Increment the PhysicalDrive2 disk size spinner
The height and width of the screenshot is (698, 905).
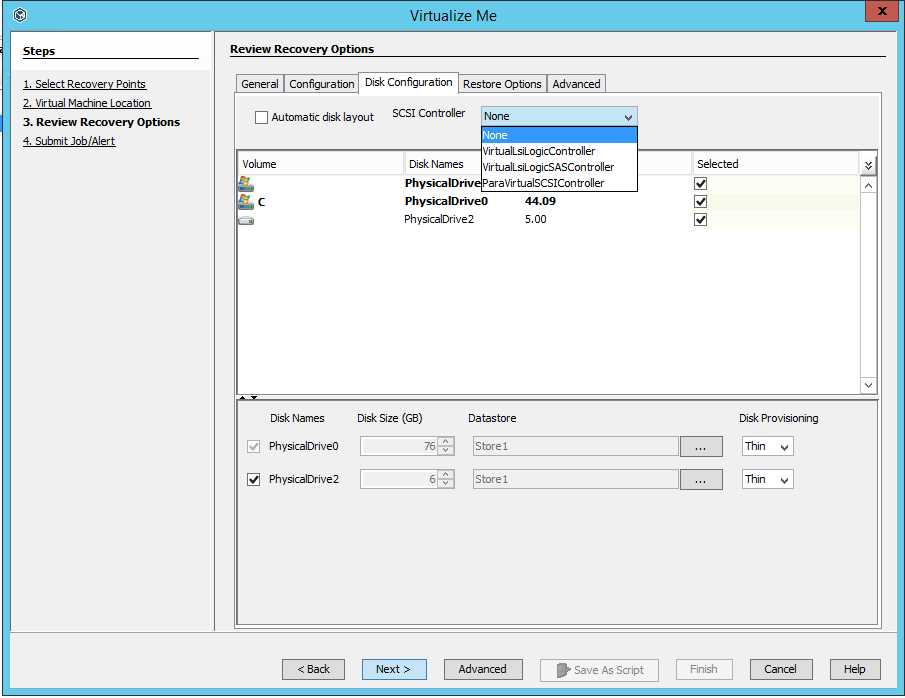pyautogui.click(x=447, y=475)
